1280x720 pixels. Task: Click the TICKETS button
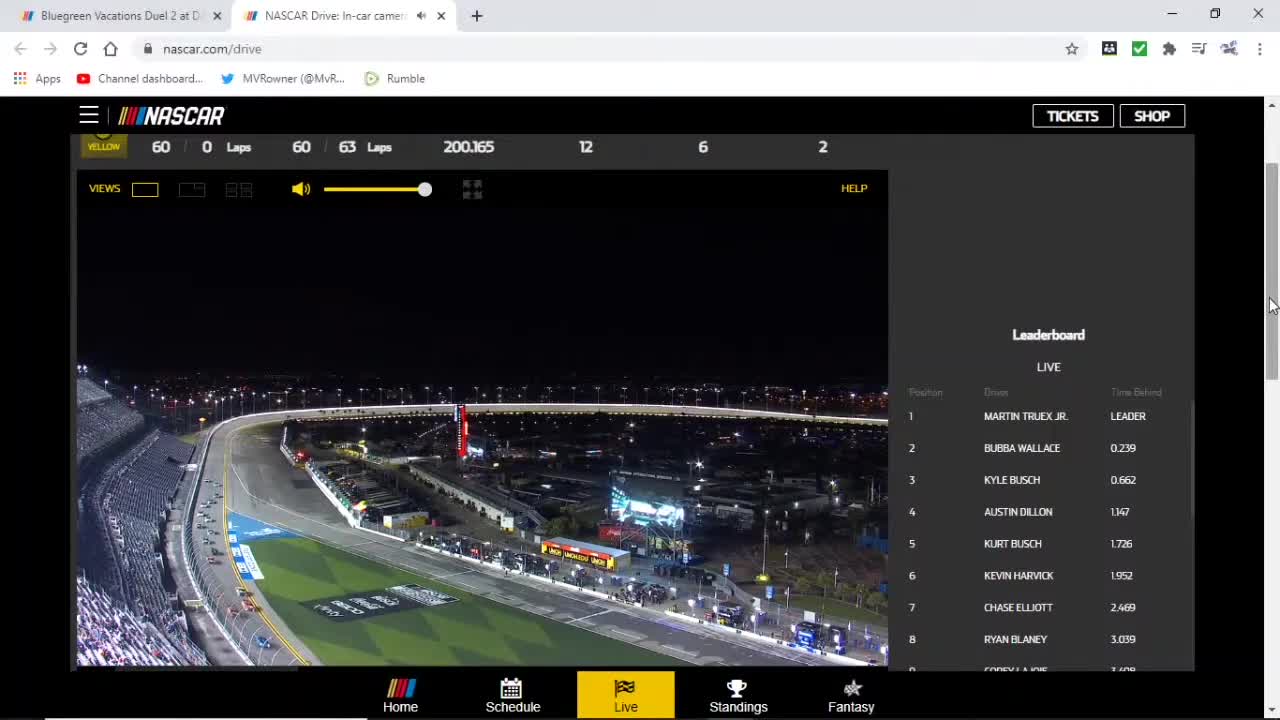(x=1072, y=116)
